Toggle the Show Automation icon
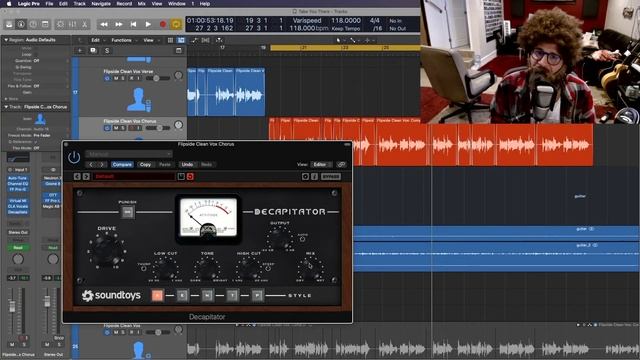Screen dimensions: 640x360 click(194, 40)
